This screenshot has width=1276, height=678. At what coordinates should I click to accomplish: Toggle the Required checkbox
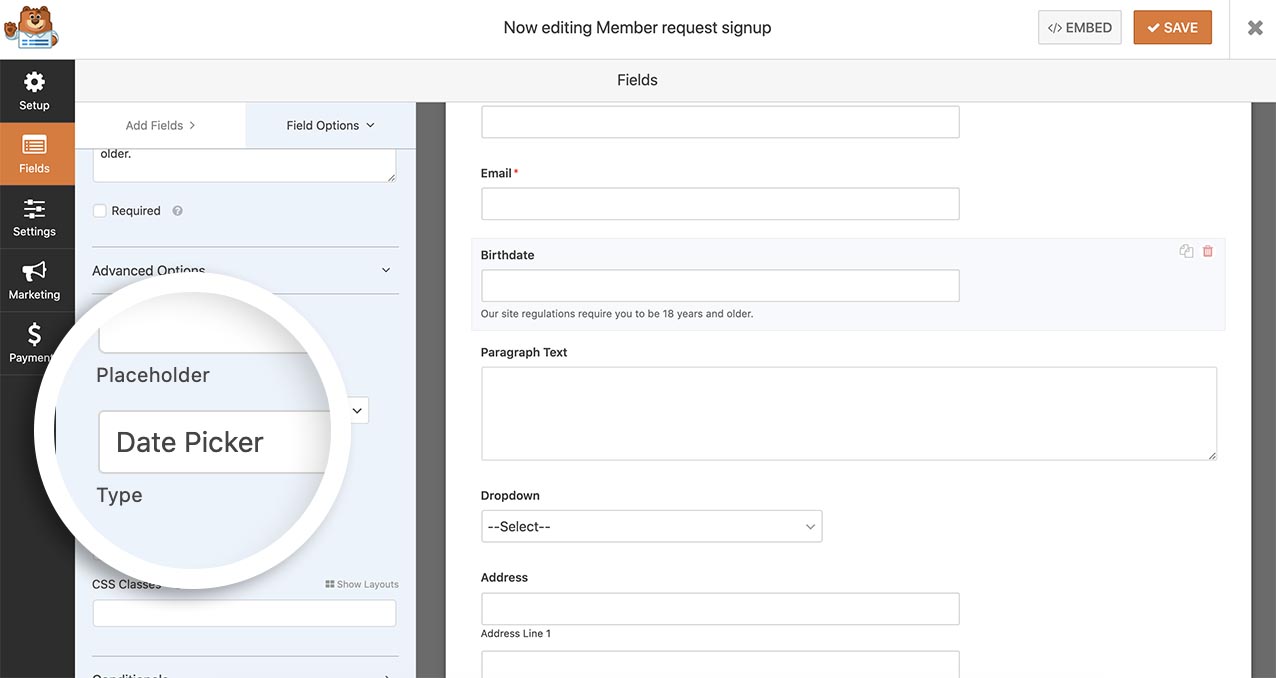100,211
